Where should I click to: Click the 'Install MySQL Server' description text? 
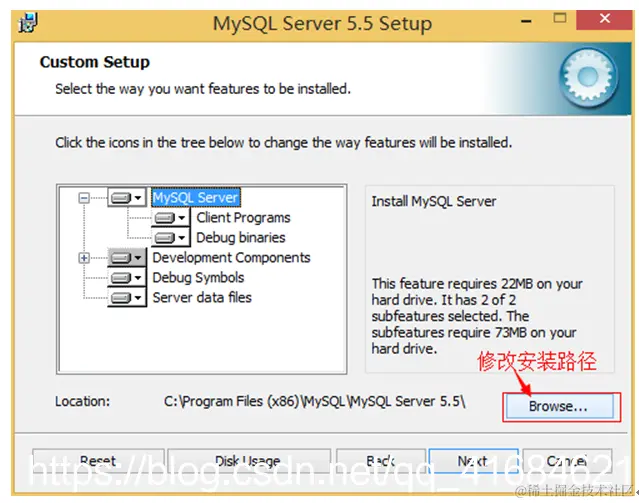434,201
